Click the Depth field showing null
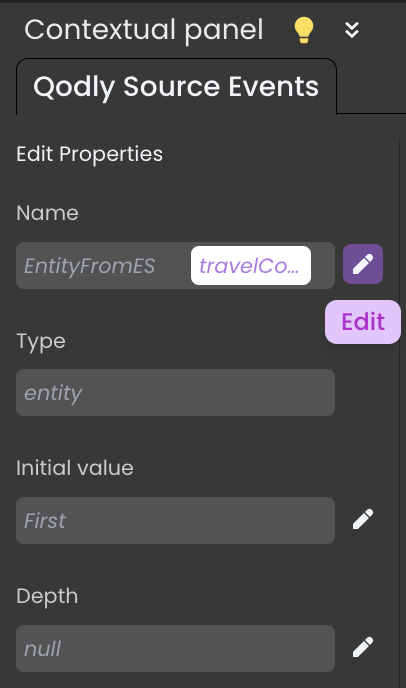 [x=176, y=649]
